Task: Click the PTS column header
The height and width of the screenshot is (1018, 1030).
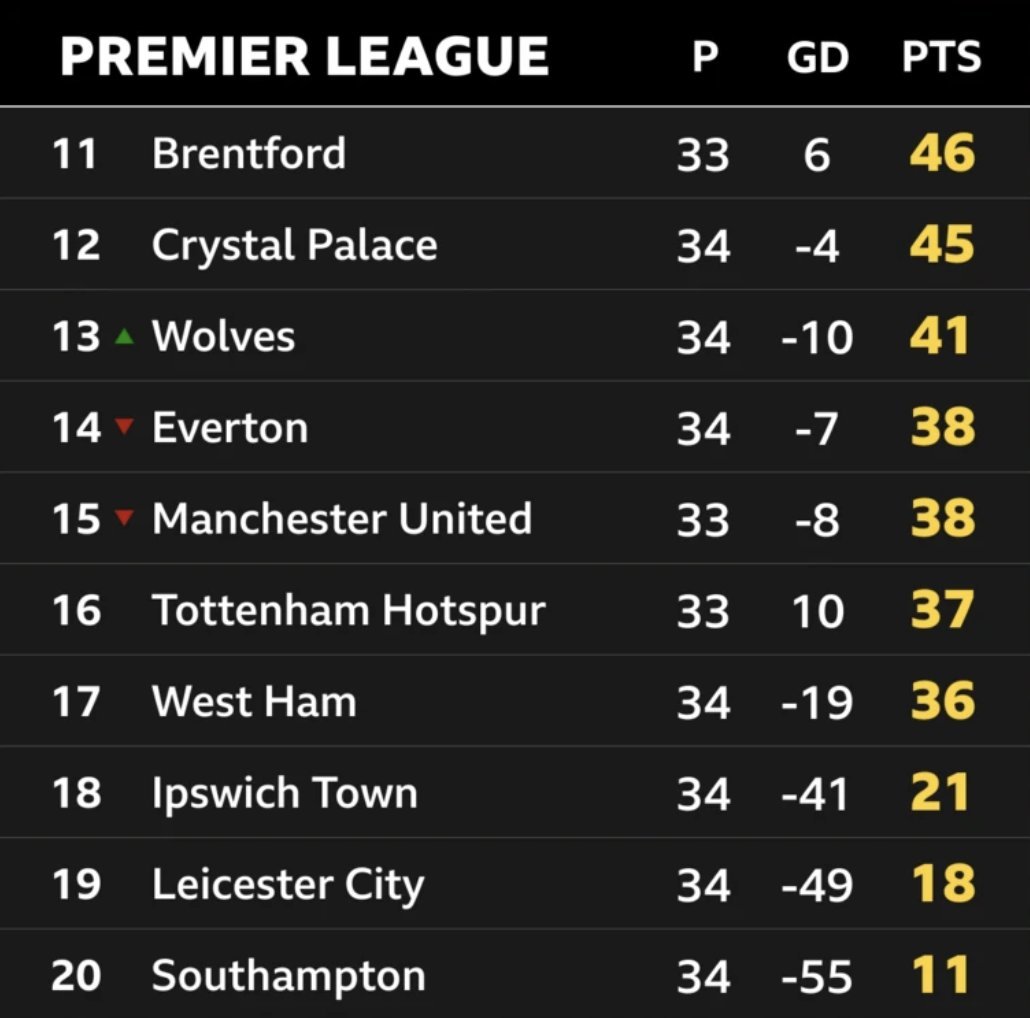Action: click(941, 56)
